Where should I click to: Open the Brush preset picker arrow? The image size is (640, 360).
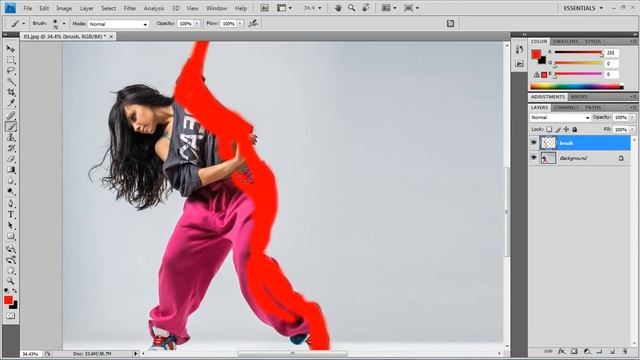click(x=64, y=24)
